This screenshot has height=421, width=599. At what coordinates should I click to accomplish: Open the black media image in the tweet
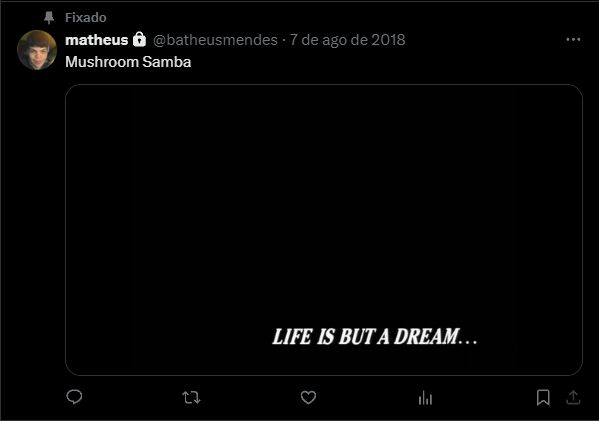[x=324, y=230]
